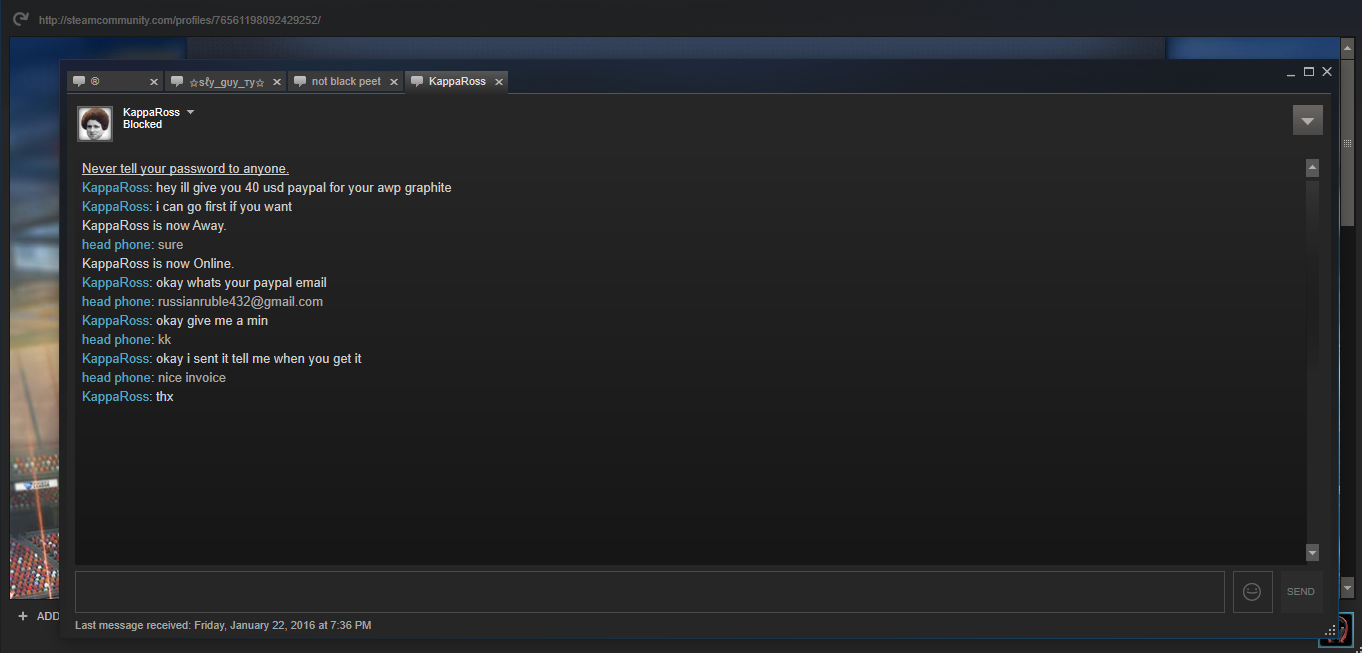Image resolution: width=1362 pixels, height=653 pixels.
Task: Click the chat scrollbar down arrow
Action: coord(1312,552)
